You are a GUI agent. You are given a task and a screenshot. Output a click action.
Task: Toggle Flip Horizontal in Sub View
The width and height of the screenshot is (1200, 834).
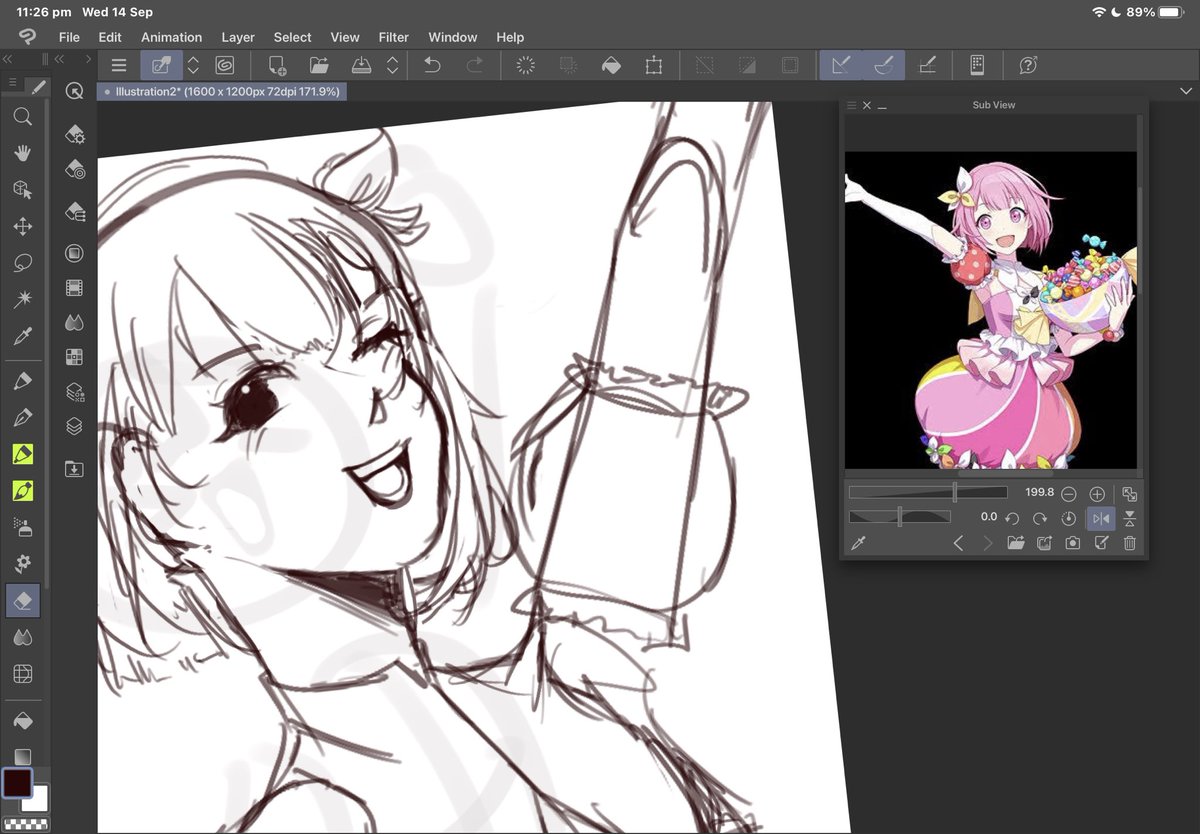point(1101,518)
